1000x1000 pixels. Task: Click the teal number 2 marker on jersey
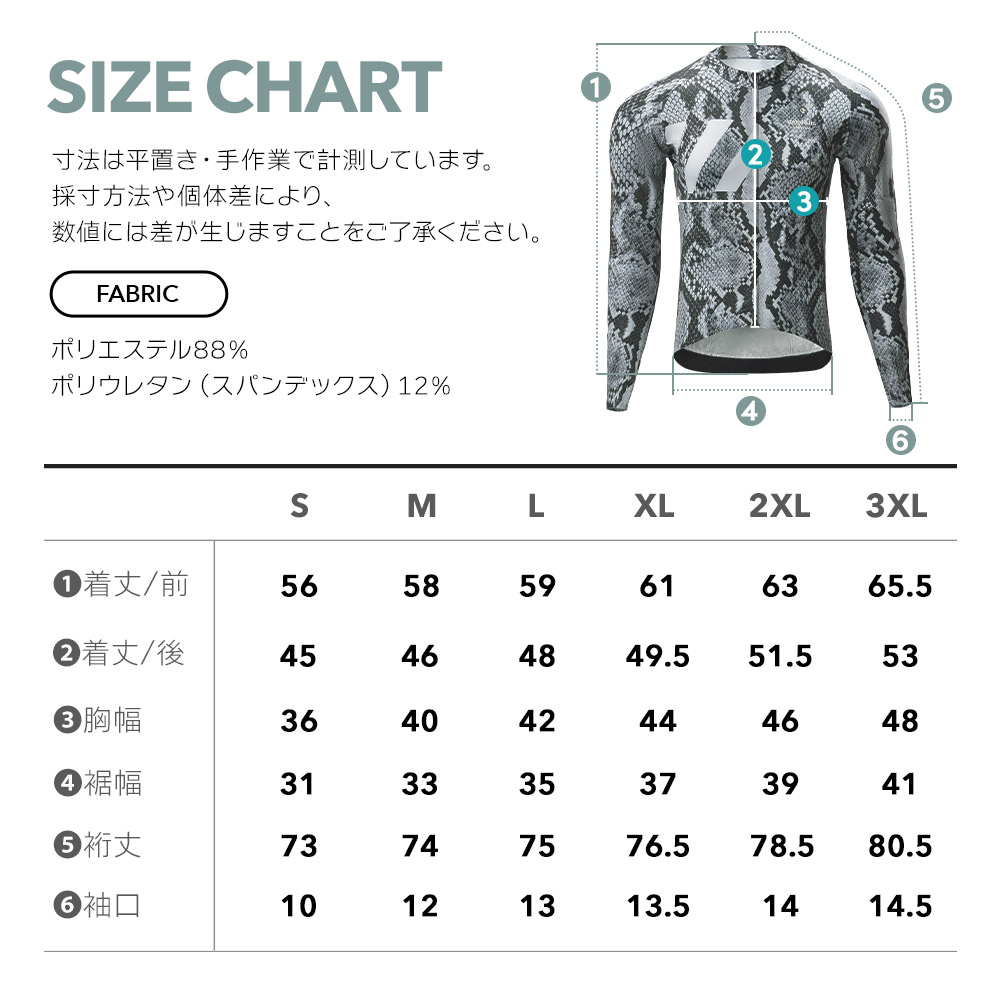pyautogui.click(x=756, y=154)
